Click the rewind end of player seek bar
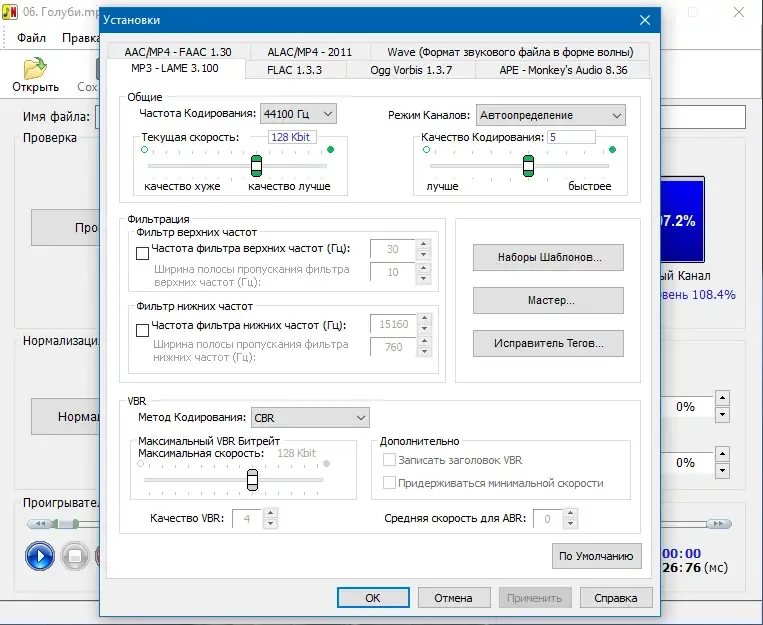 (x=41, y=524)
